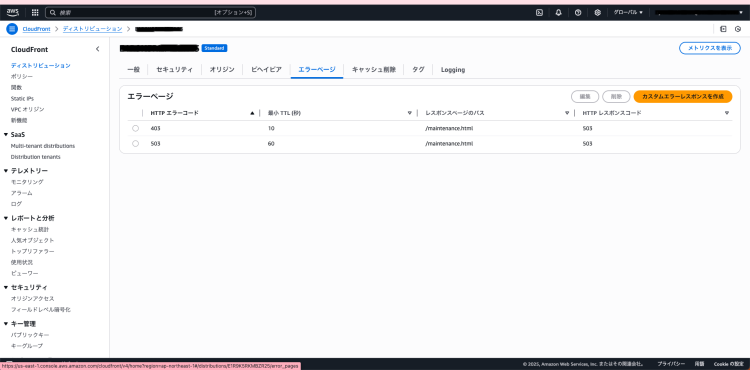Viewport: 750px width, 370px height.
Task: Open VPC オリジン in the sidebar
Action: pyautogui.click(x=27, y=109)
